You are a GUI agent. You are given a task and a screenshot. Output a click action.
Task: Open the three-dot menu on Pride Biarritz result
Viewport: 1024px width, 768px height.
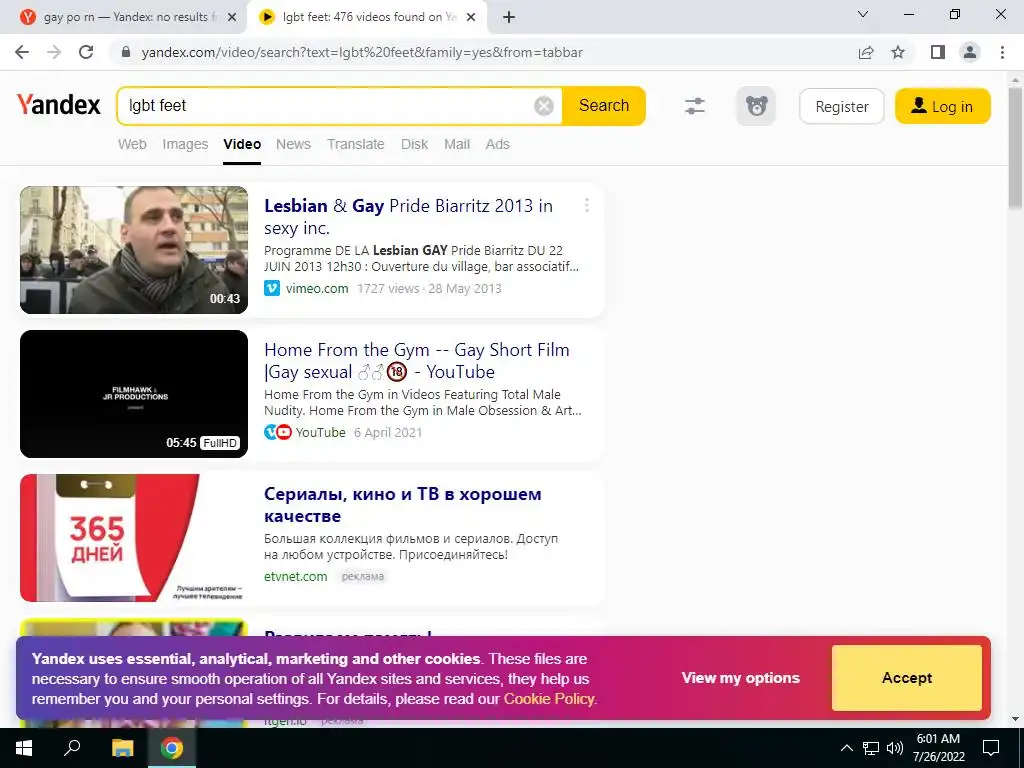point(586,206)
